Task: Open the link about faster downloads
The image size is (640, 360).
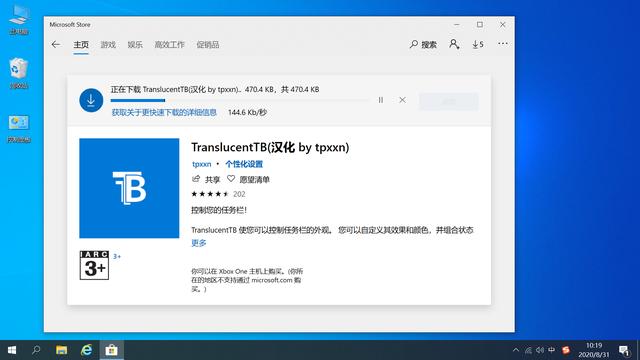Action: pyautogui.click(x=164, y=112)
